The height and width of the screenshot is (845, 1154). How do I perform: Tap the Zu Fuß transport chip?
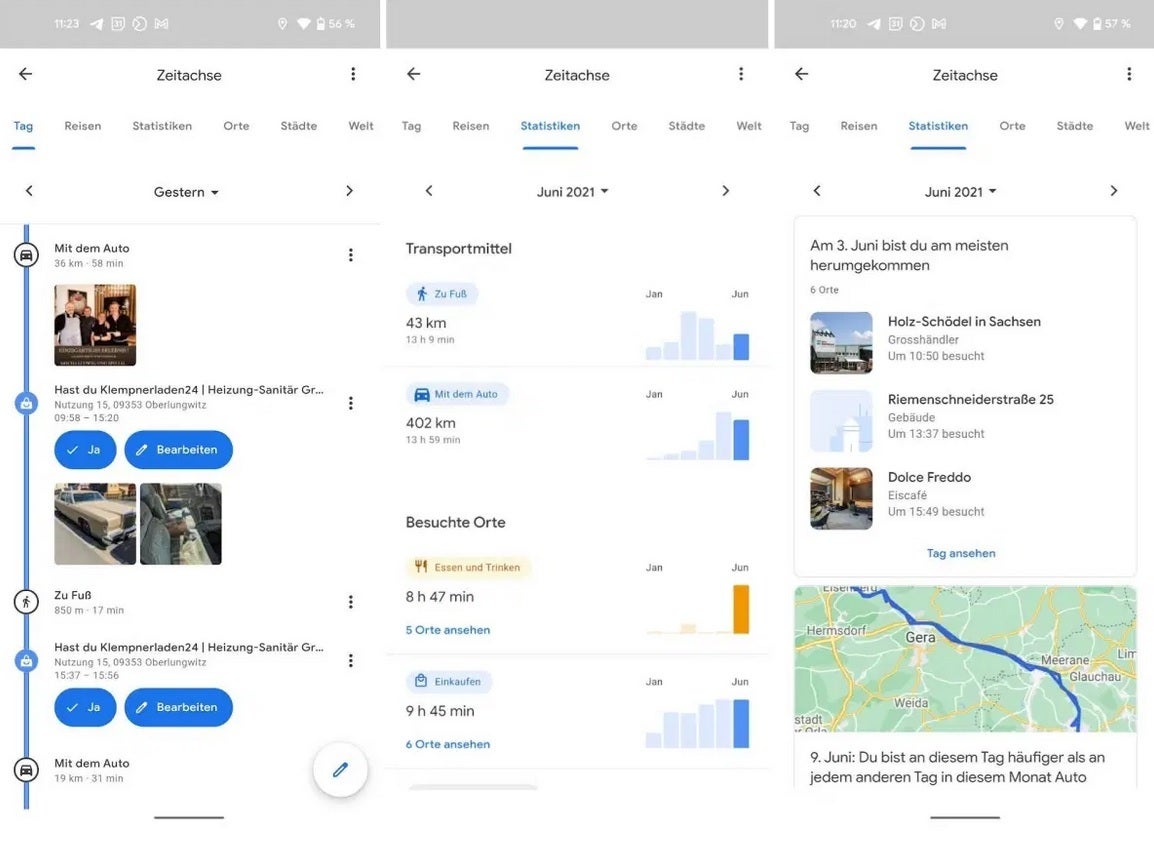point(442,294)
